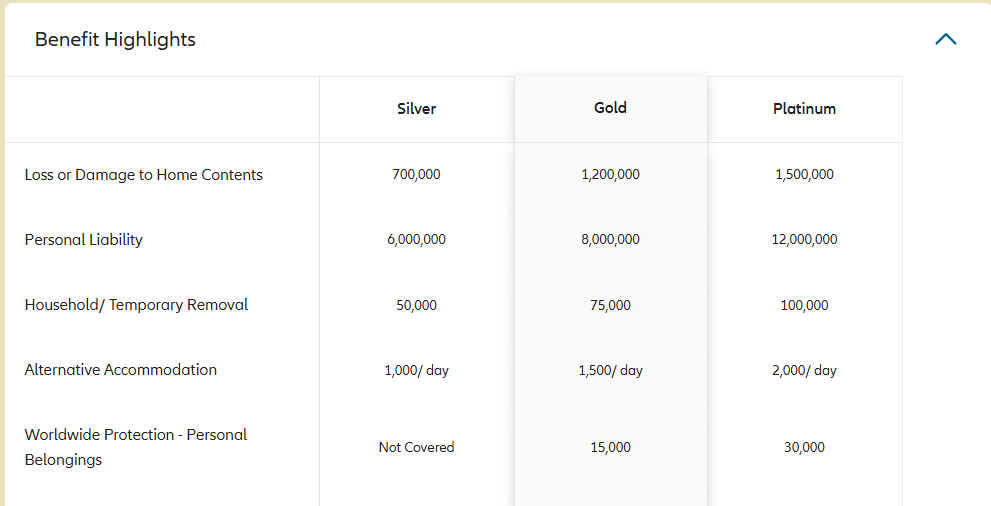The width and height of the screenshot is (991, 506).
Task: Click Loss or Damage to Home Contents row label
Action: (x=143, y=175)
